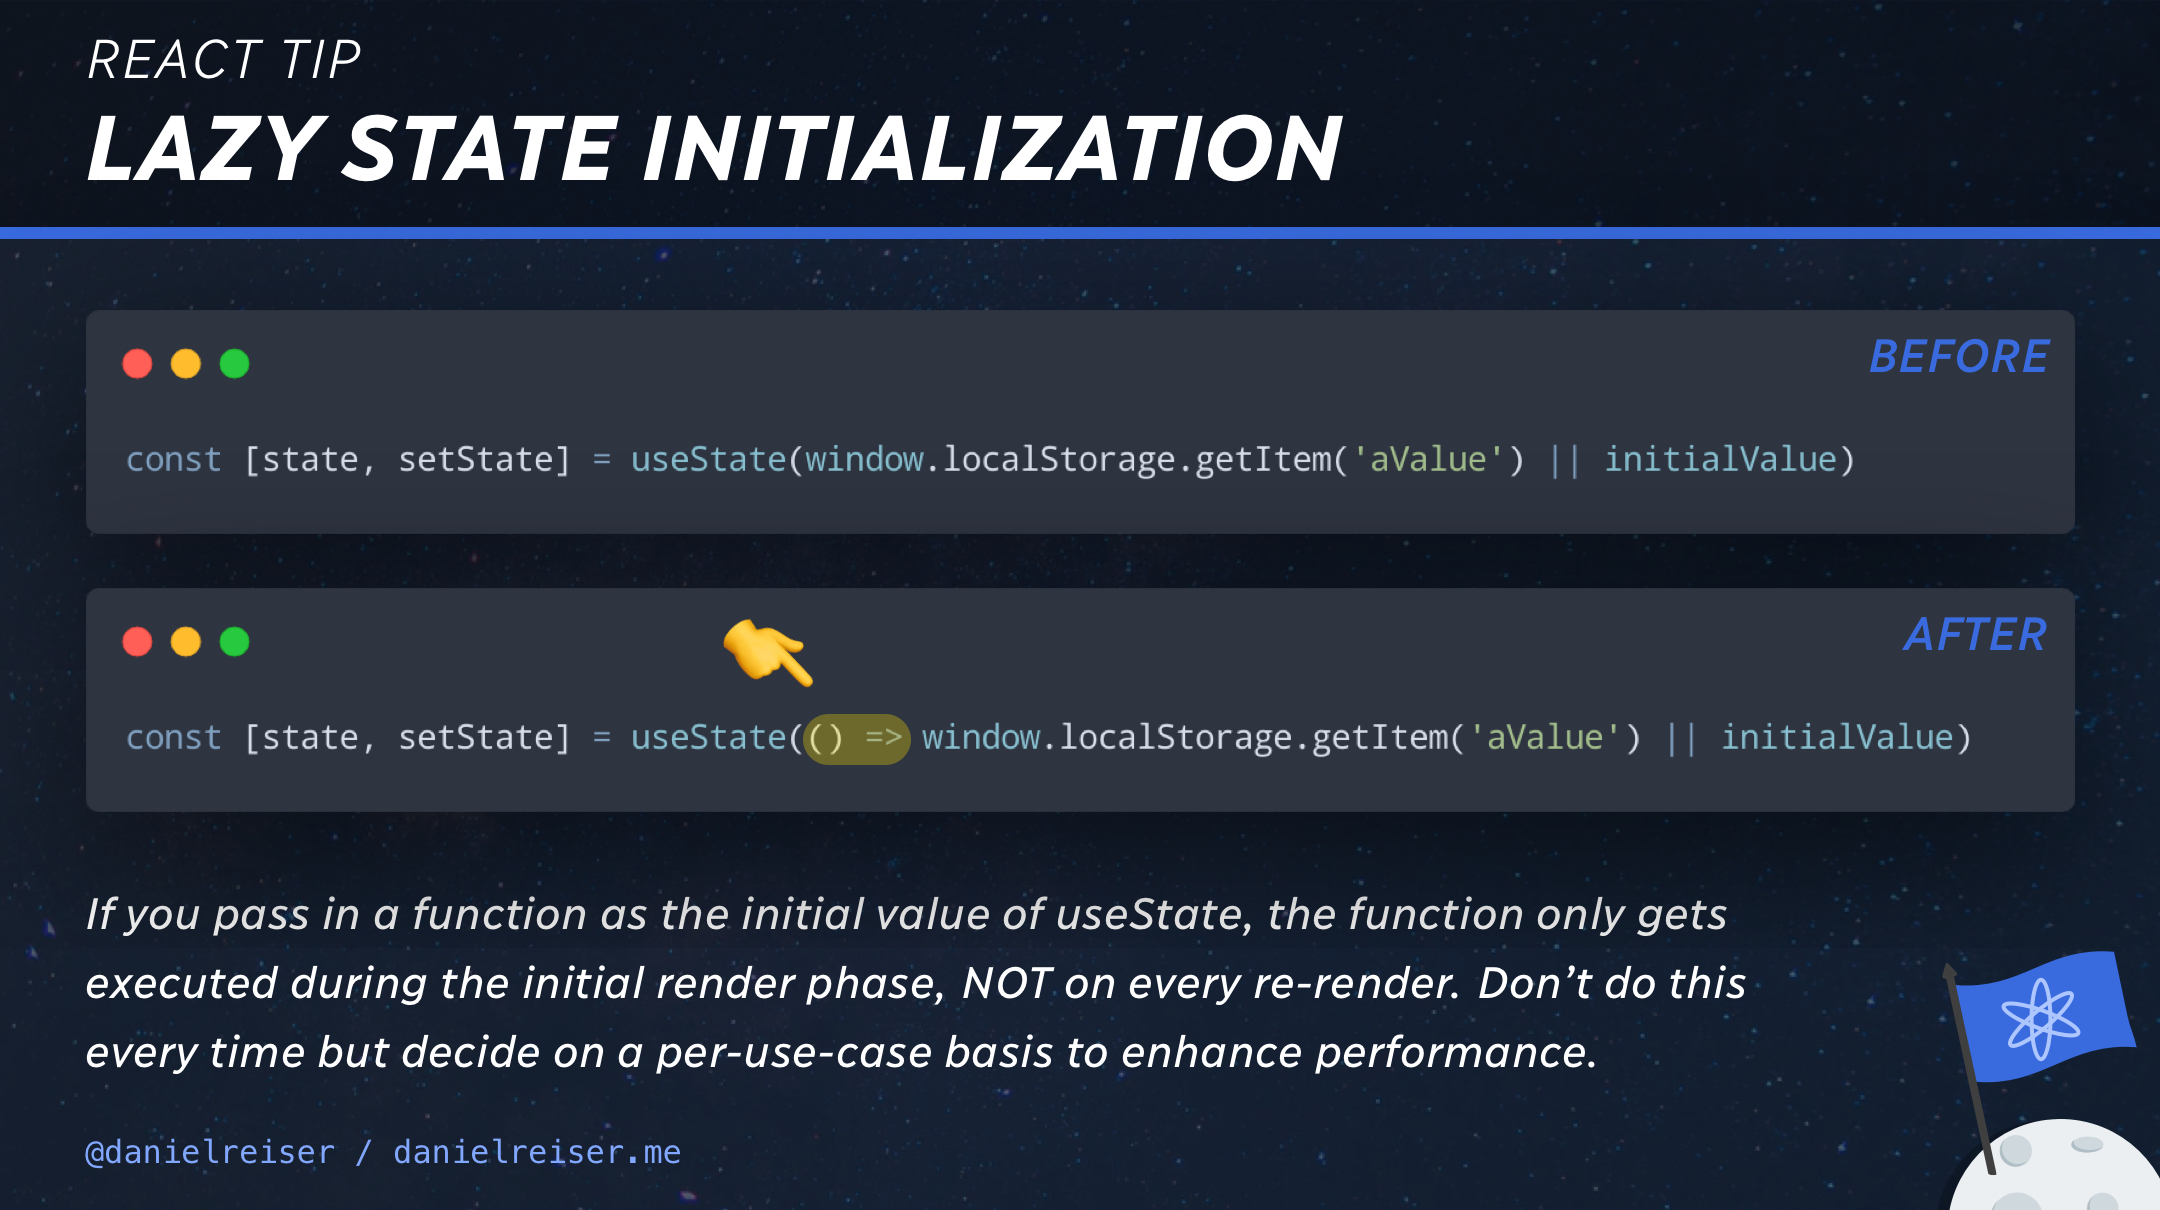Click 'localStorage' in the BEFORE snippet
Image resolution: width=2160 pixels, height=1210 pixels.
click(x=1059, y=460)
